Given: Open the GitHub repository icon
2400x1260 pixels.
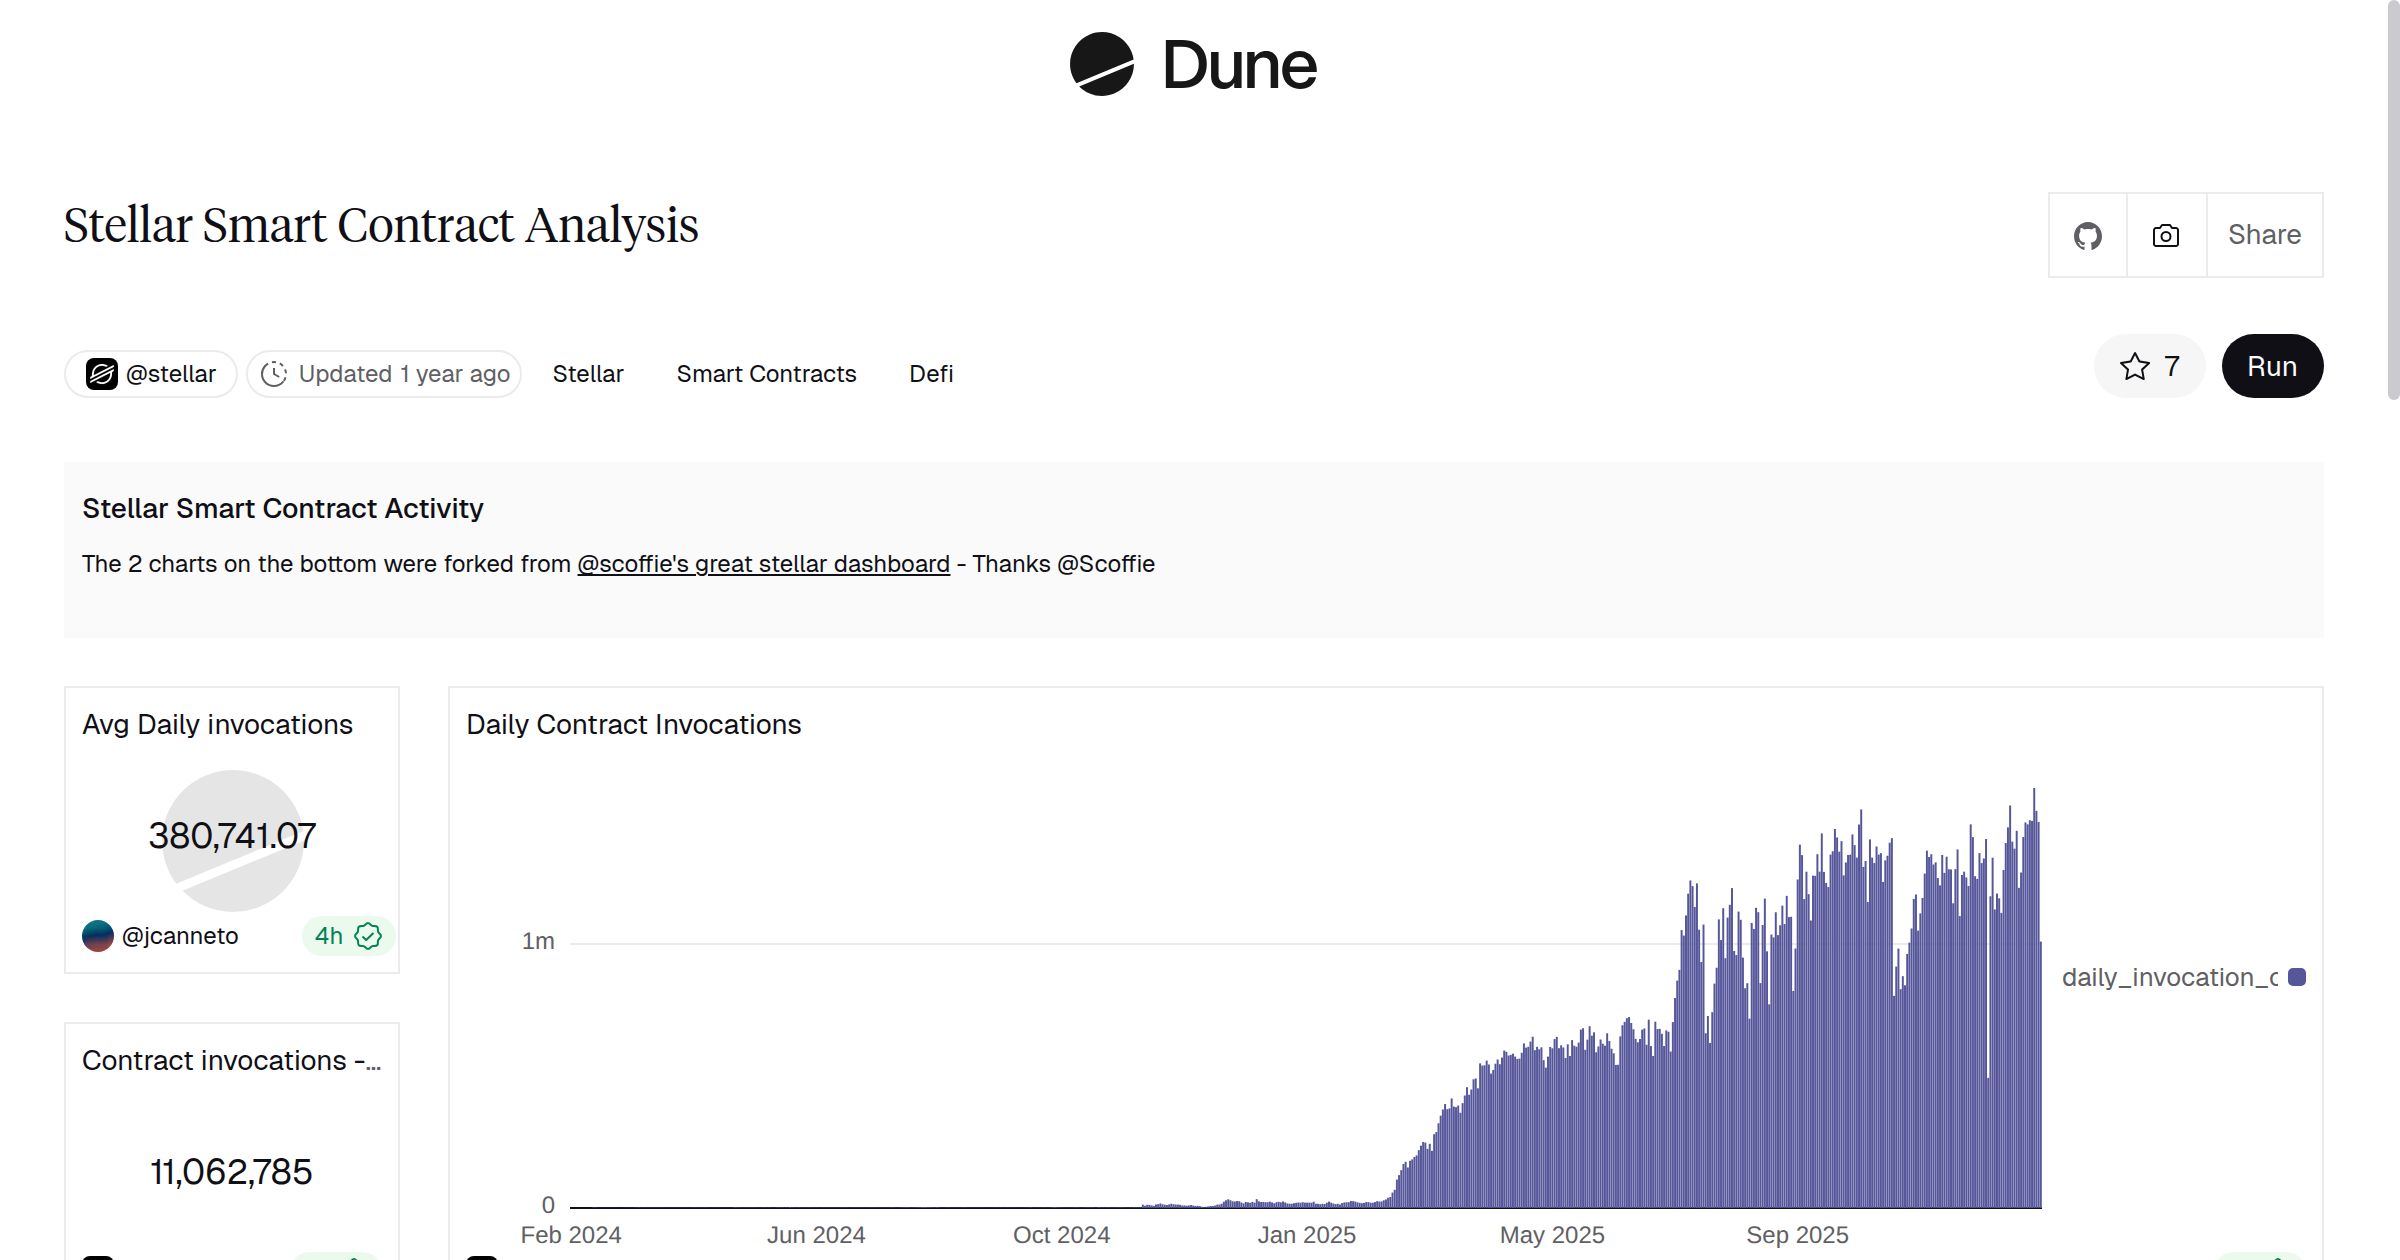Looking at the screenshot, I should [x=2087, y=236].
